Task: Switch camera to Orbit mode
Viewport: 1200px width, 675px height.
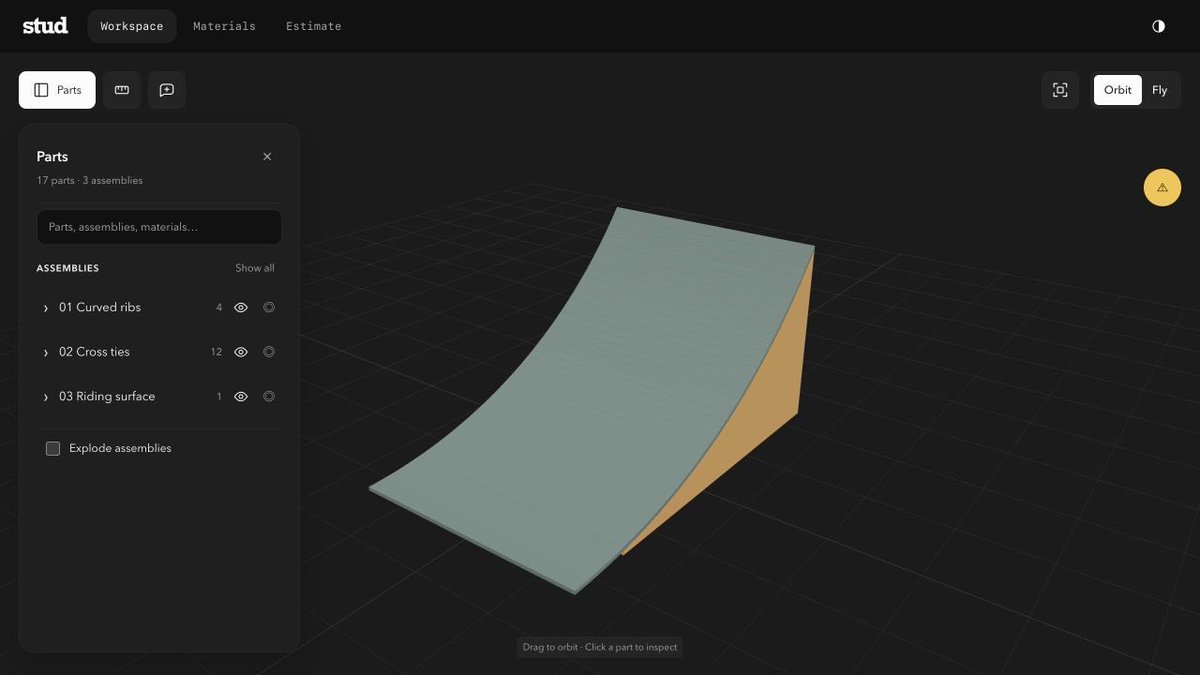Action: (x=1118, y=90)
